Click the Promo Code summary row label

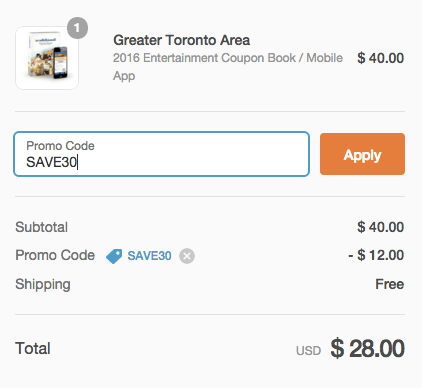pyautogui.click(x=55, y=255)
